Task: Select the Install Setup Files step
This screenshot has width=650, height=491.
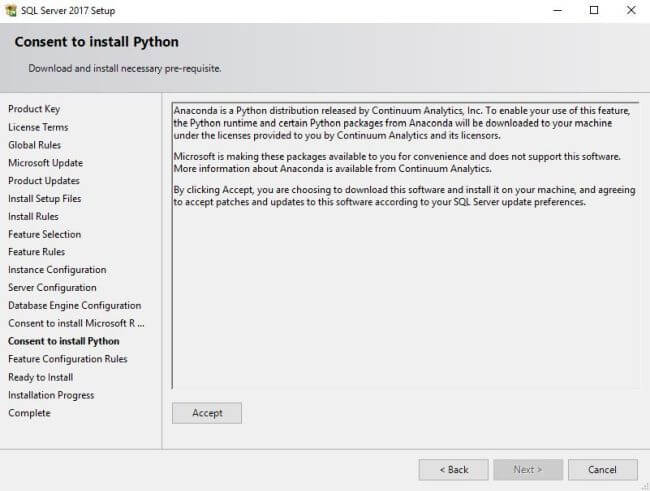Action: tap(45, 199)
